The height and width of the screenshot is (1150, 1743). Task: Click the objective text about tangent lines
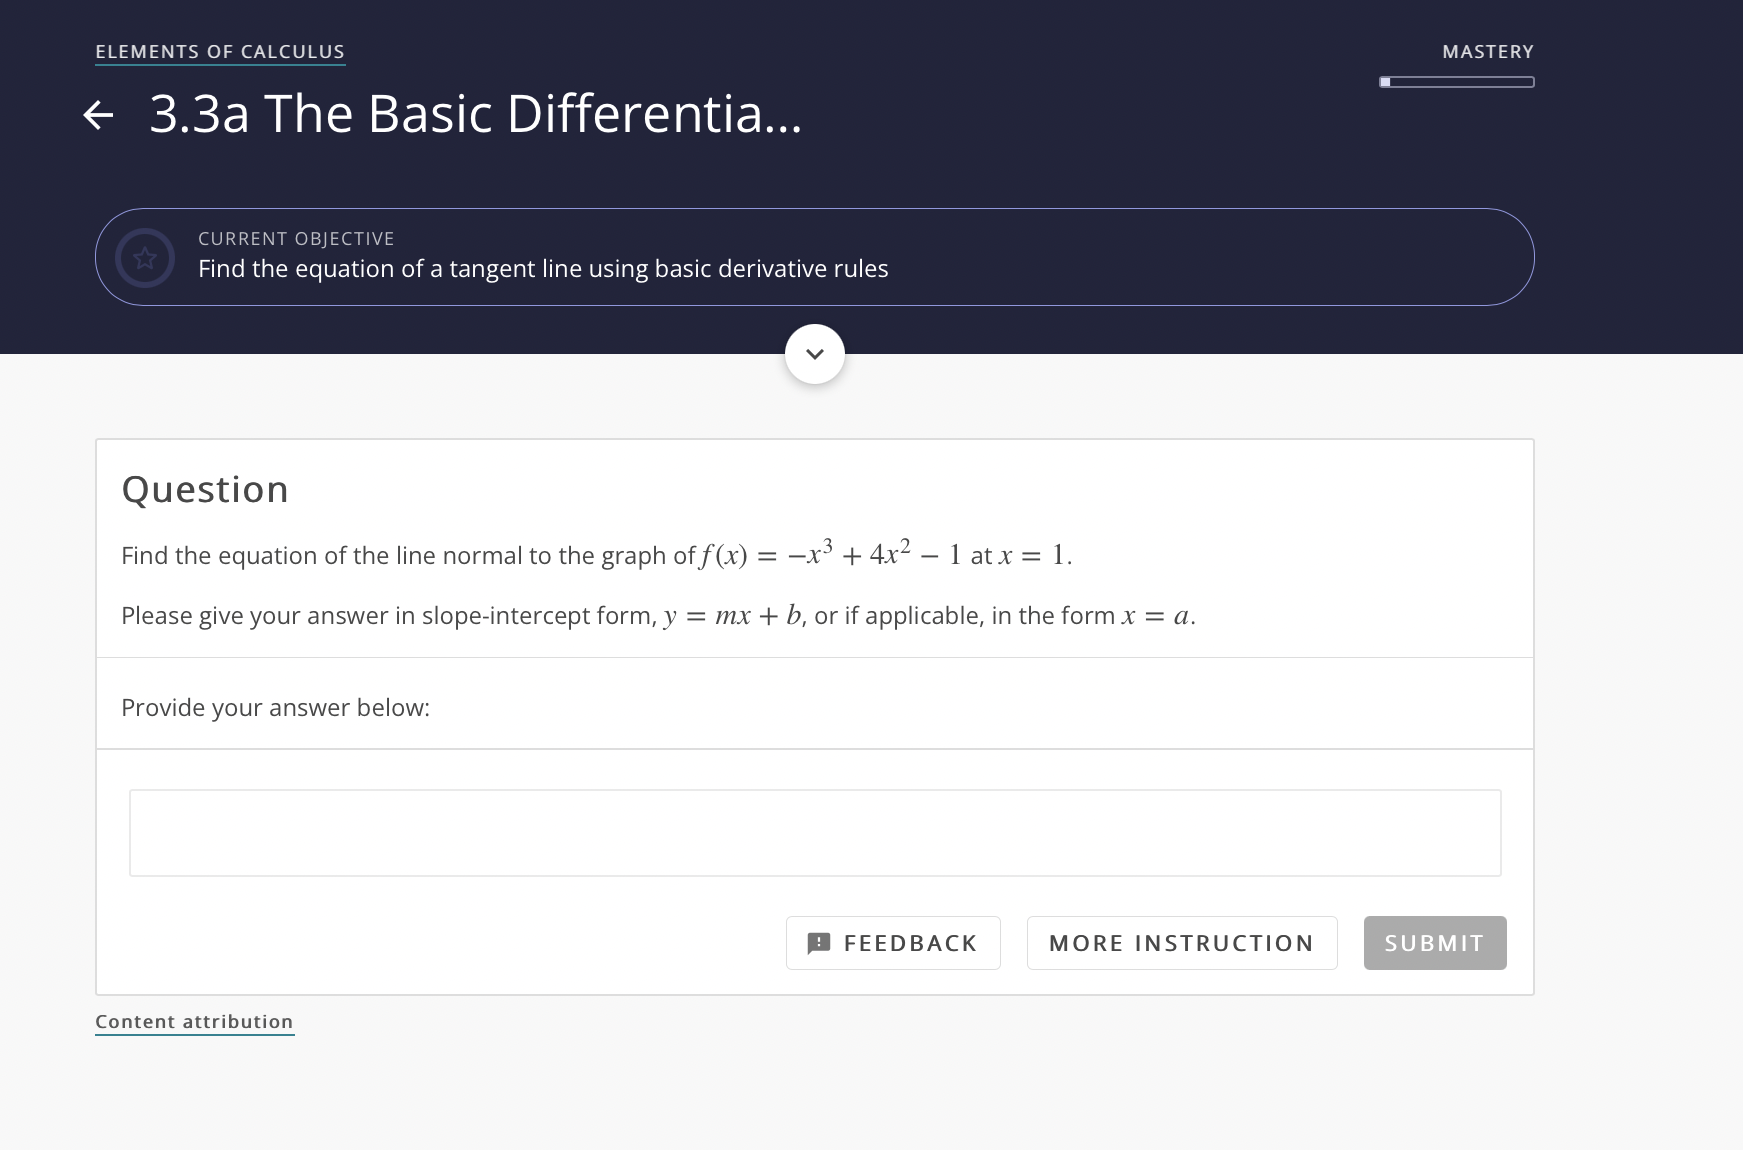tap(543, 268)
